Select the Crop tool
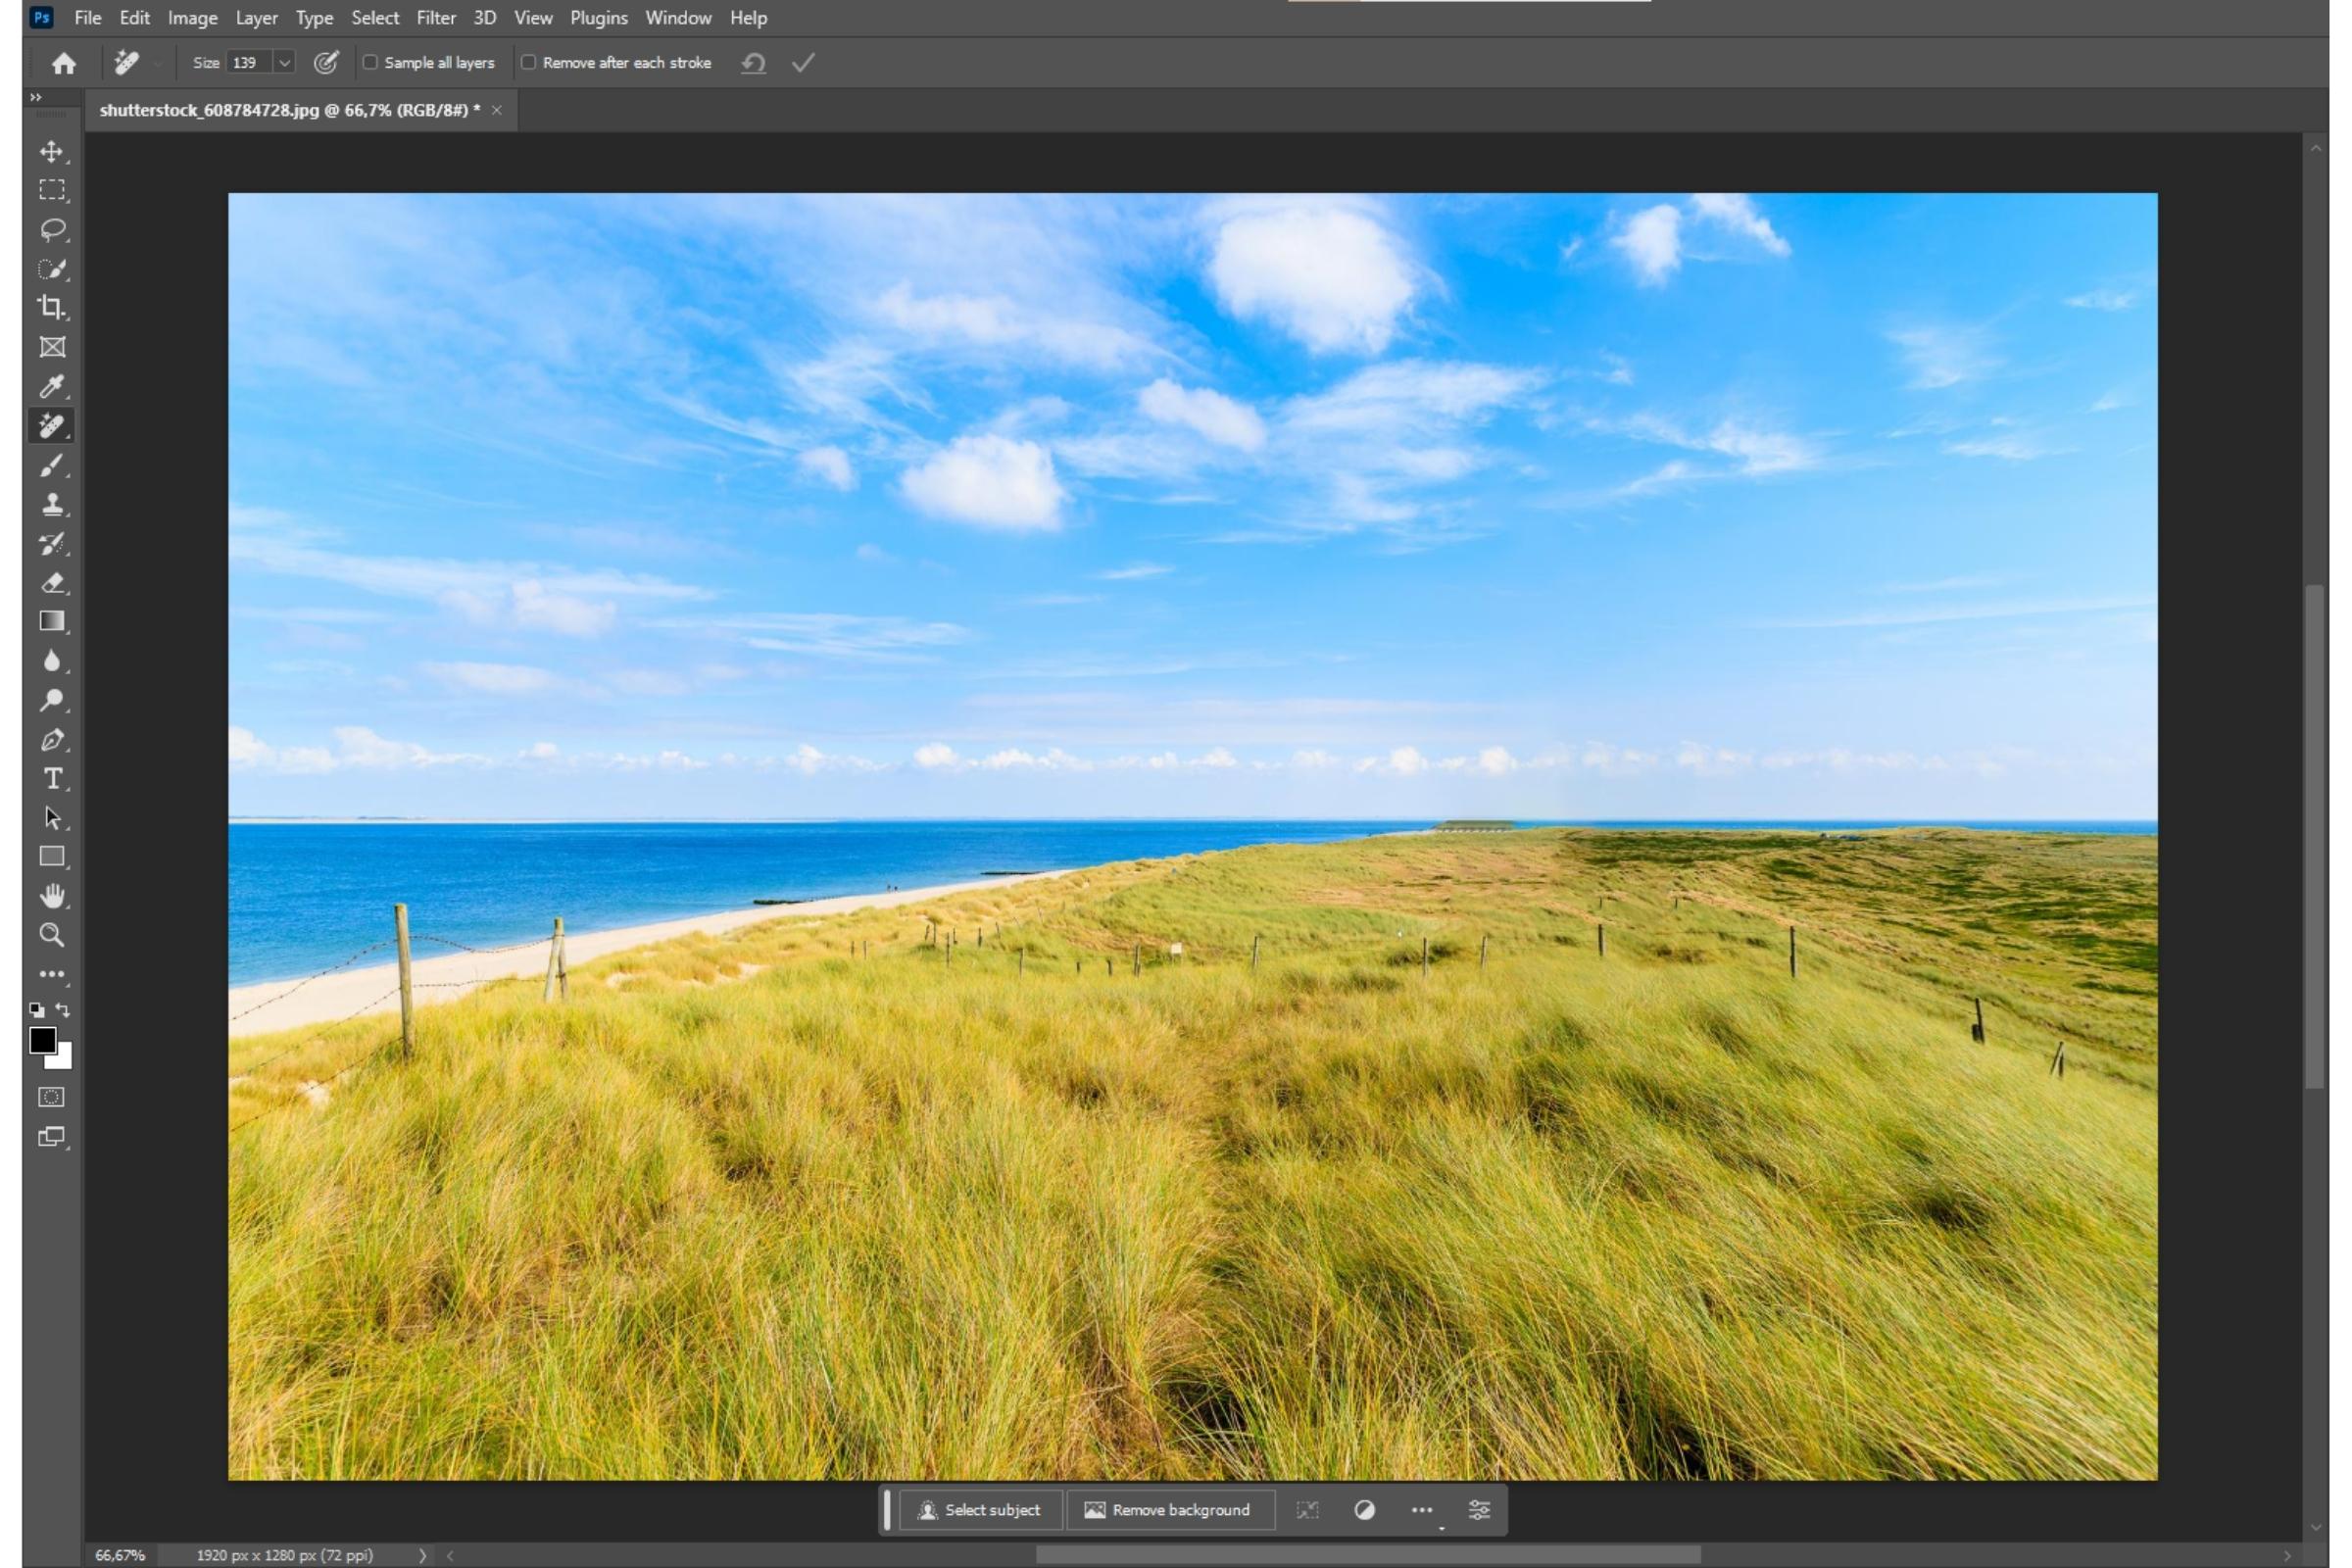Screen dimensions: 2352x1568 52,307
